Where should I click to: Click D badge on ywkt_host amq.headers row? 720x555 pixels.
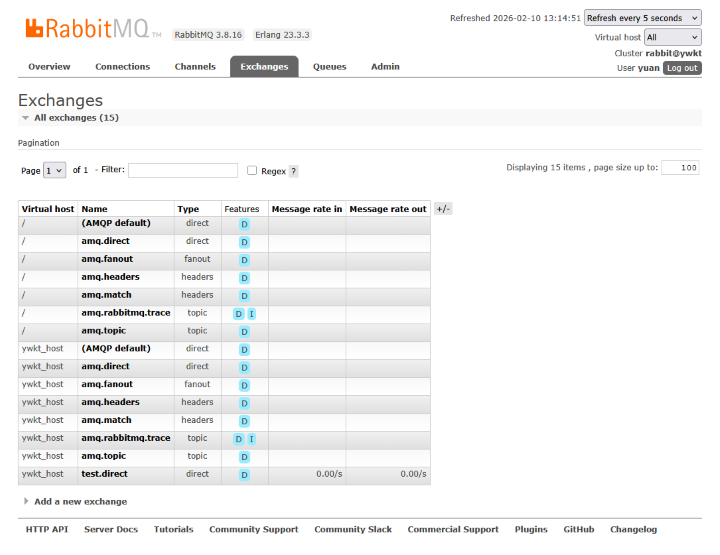[244, 404]
